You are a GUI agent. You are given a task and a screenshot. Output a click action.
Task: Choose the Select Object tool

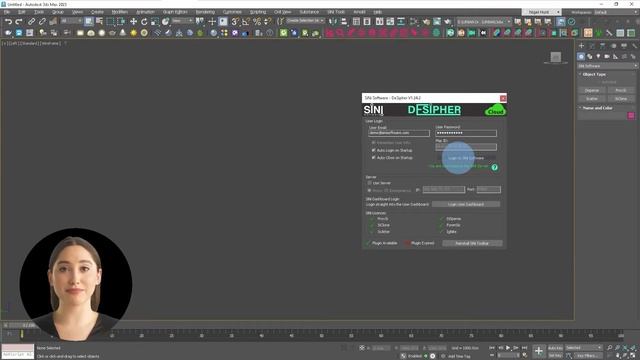pyautogui.click(x=89, y=21)
